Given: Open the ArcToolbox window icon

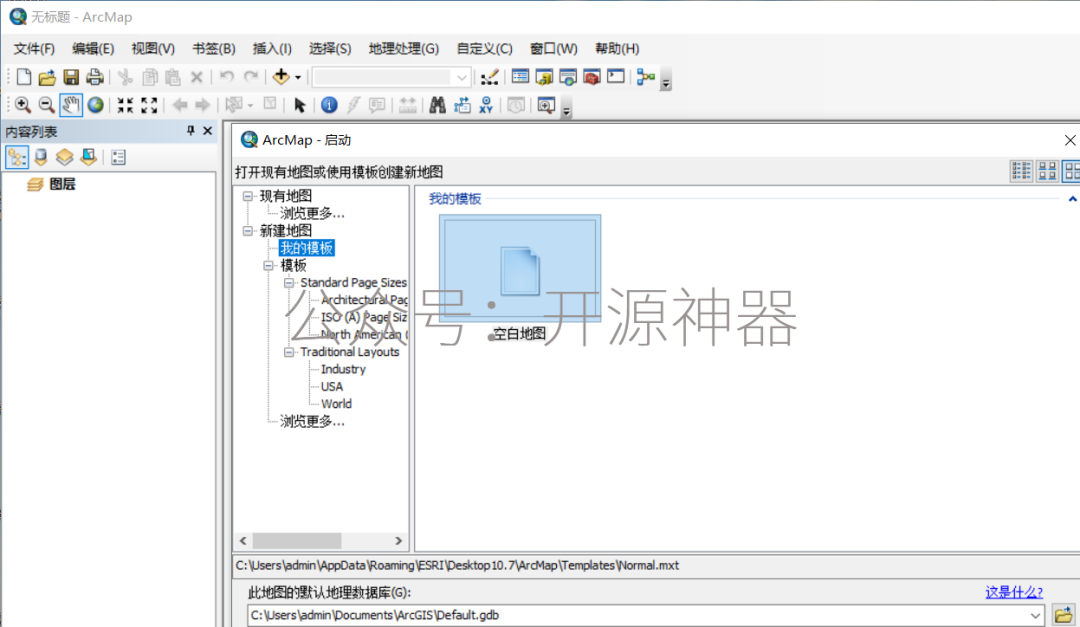Looking at the screenshot, I should 591,77.
